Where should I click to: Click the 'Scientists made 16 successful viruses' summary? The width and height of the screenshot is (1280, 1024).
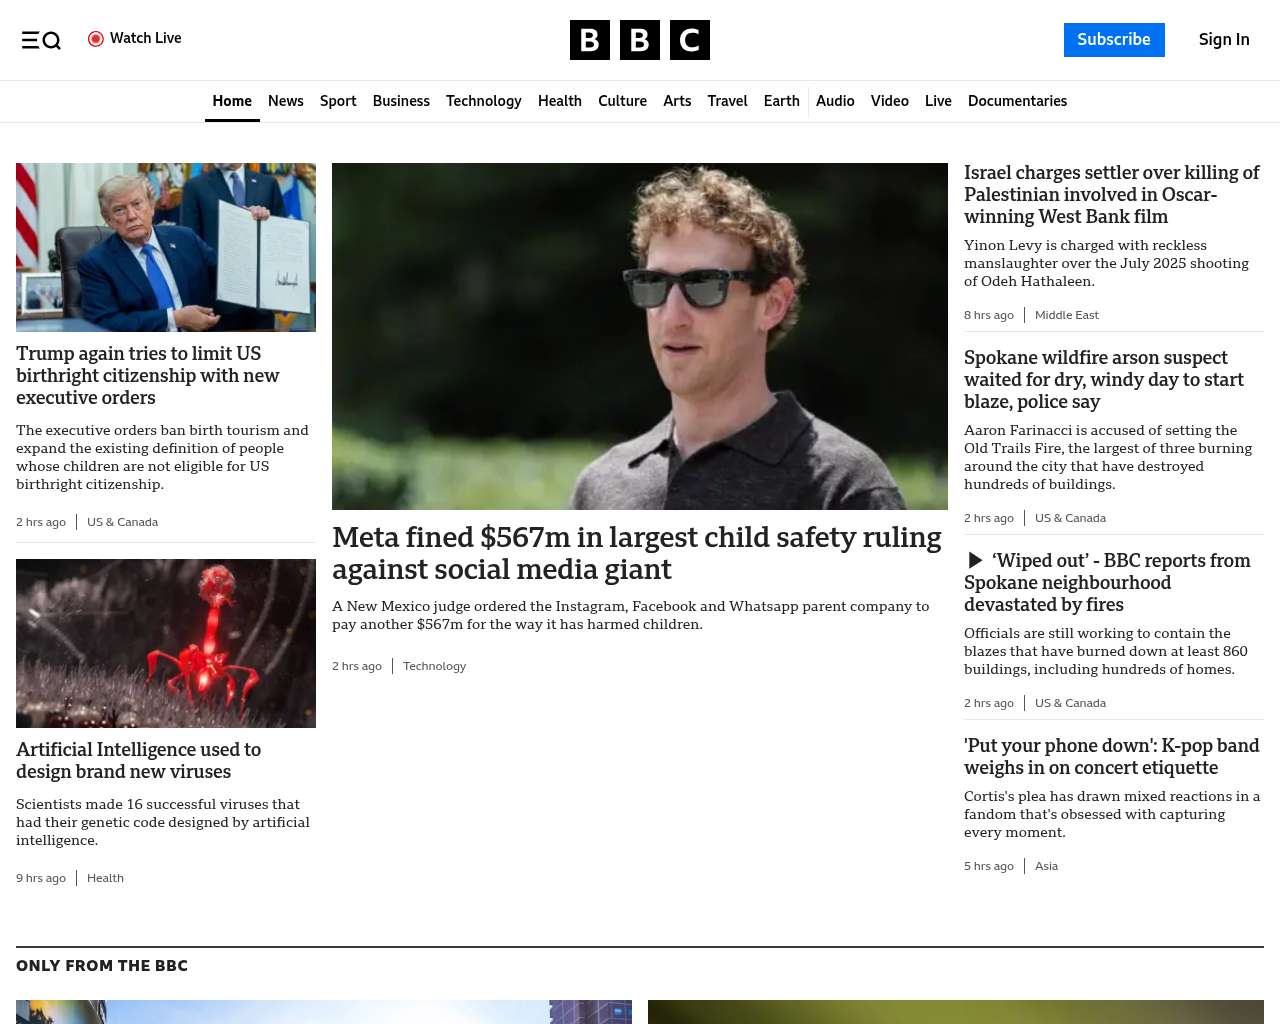pyautogui.click(x=163, y=822)
